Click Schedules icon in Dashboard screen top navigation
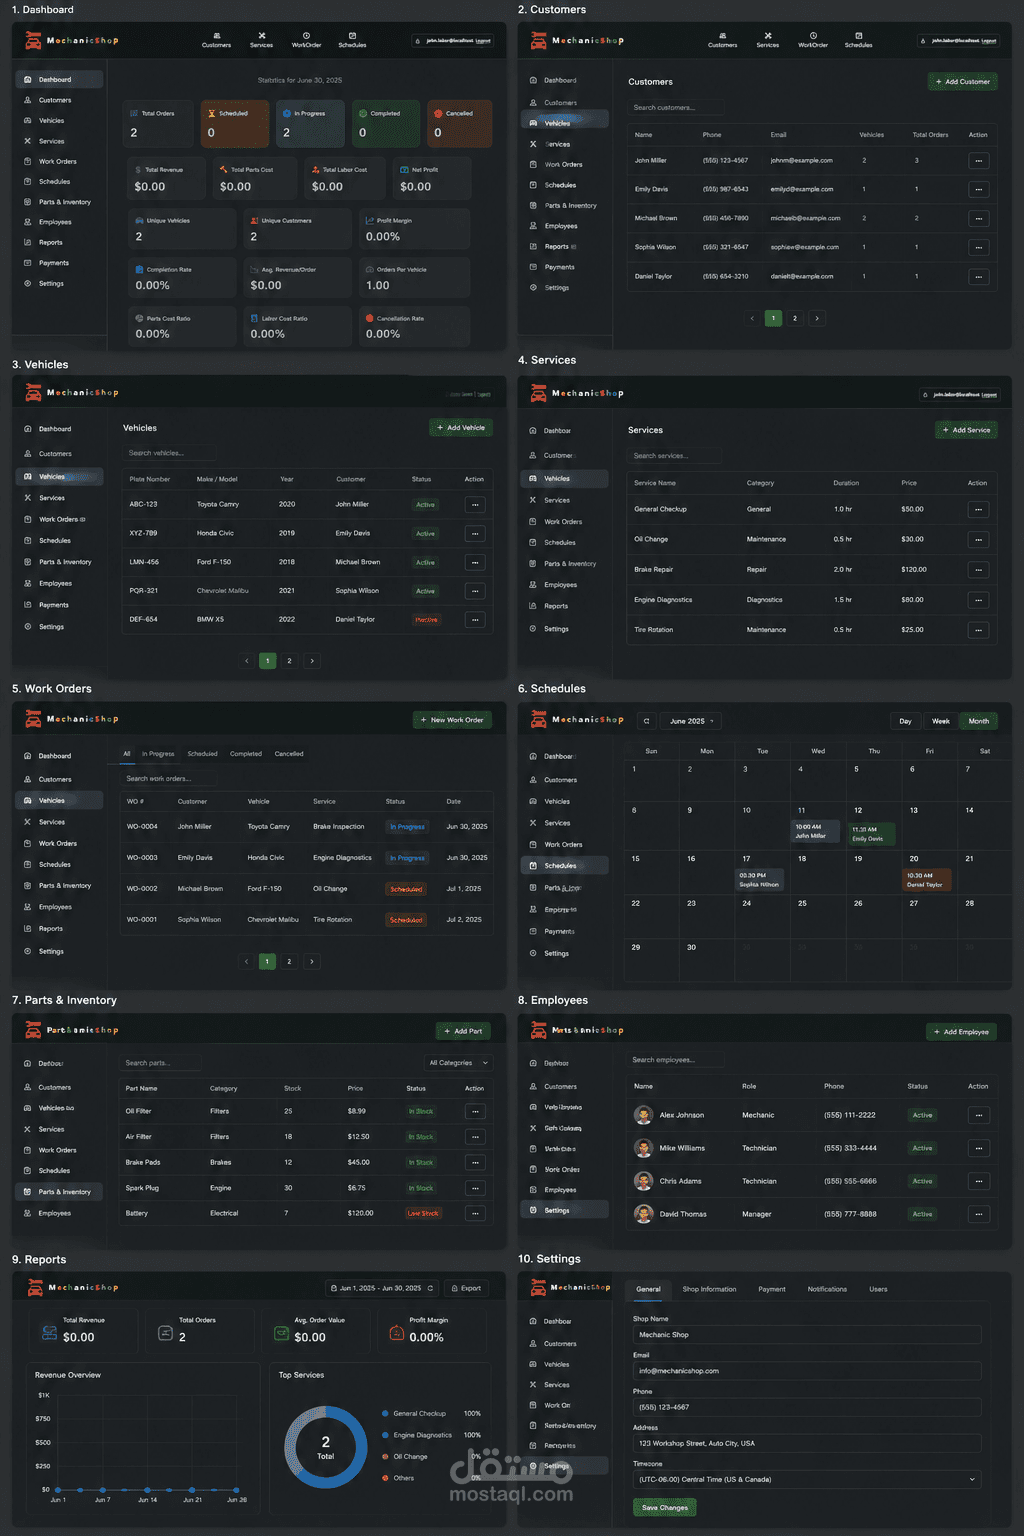The height and width of the screenshot is (1536, 1024). coord(352,35)
